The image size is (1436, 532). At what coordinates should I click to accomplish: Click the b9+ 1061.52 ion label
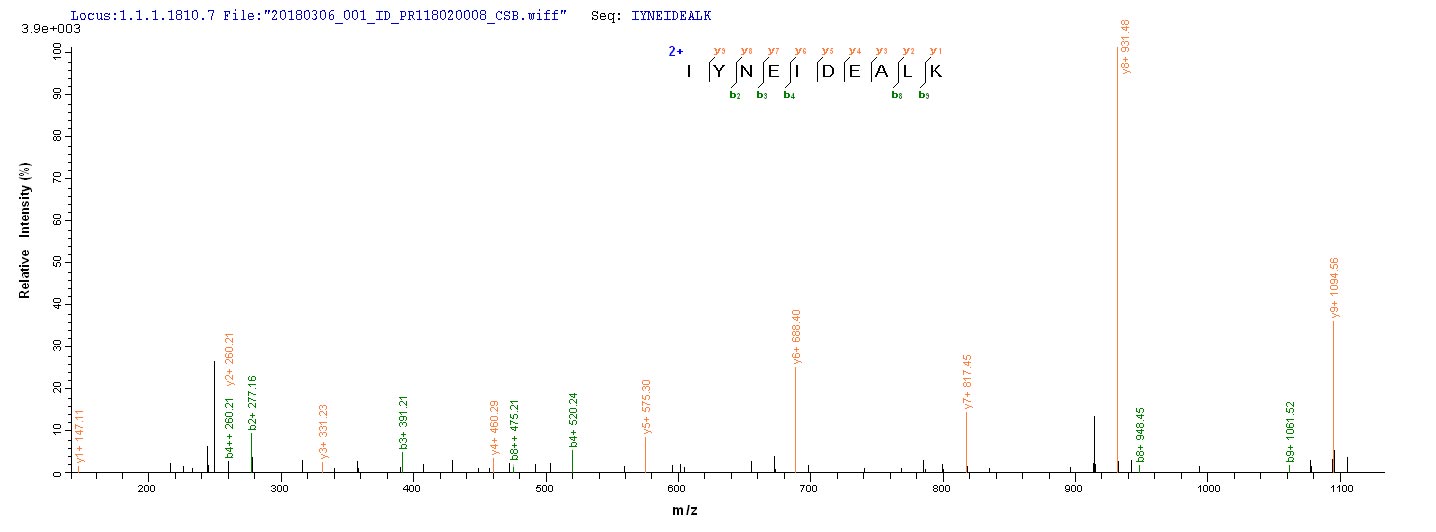click(x=1290, y=432)
